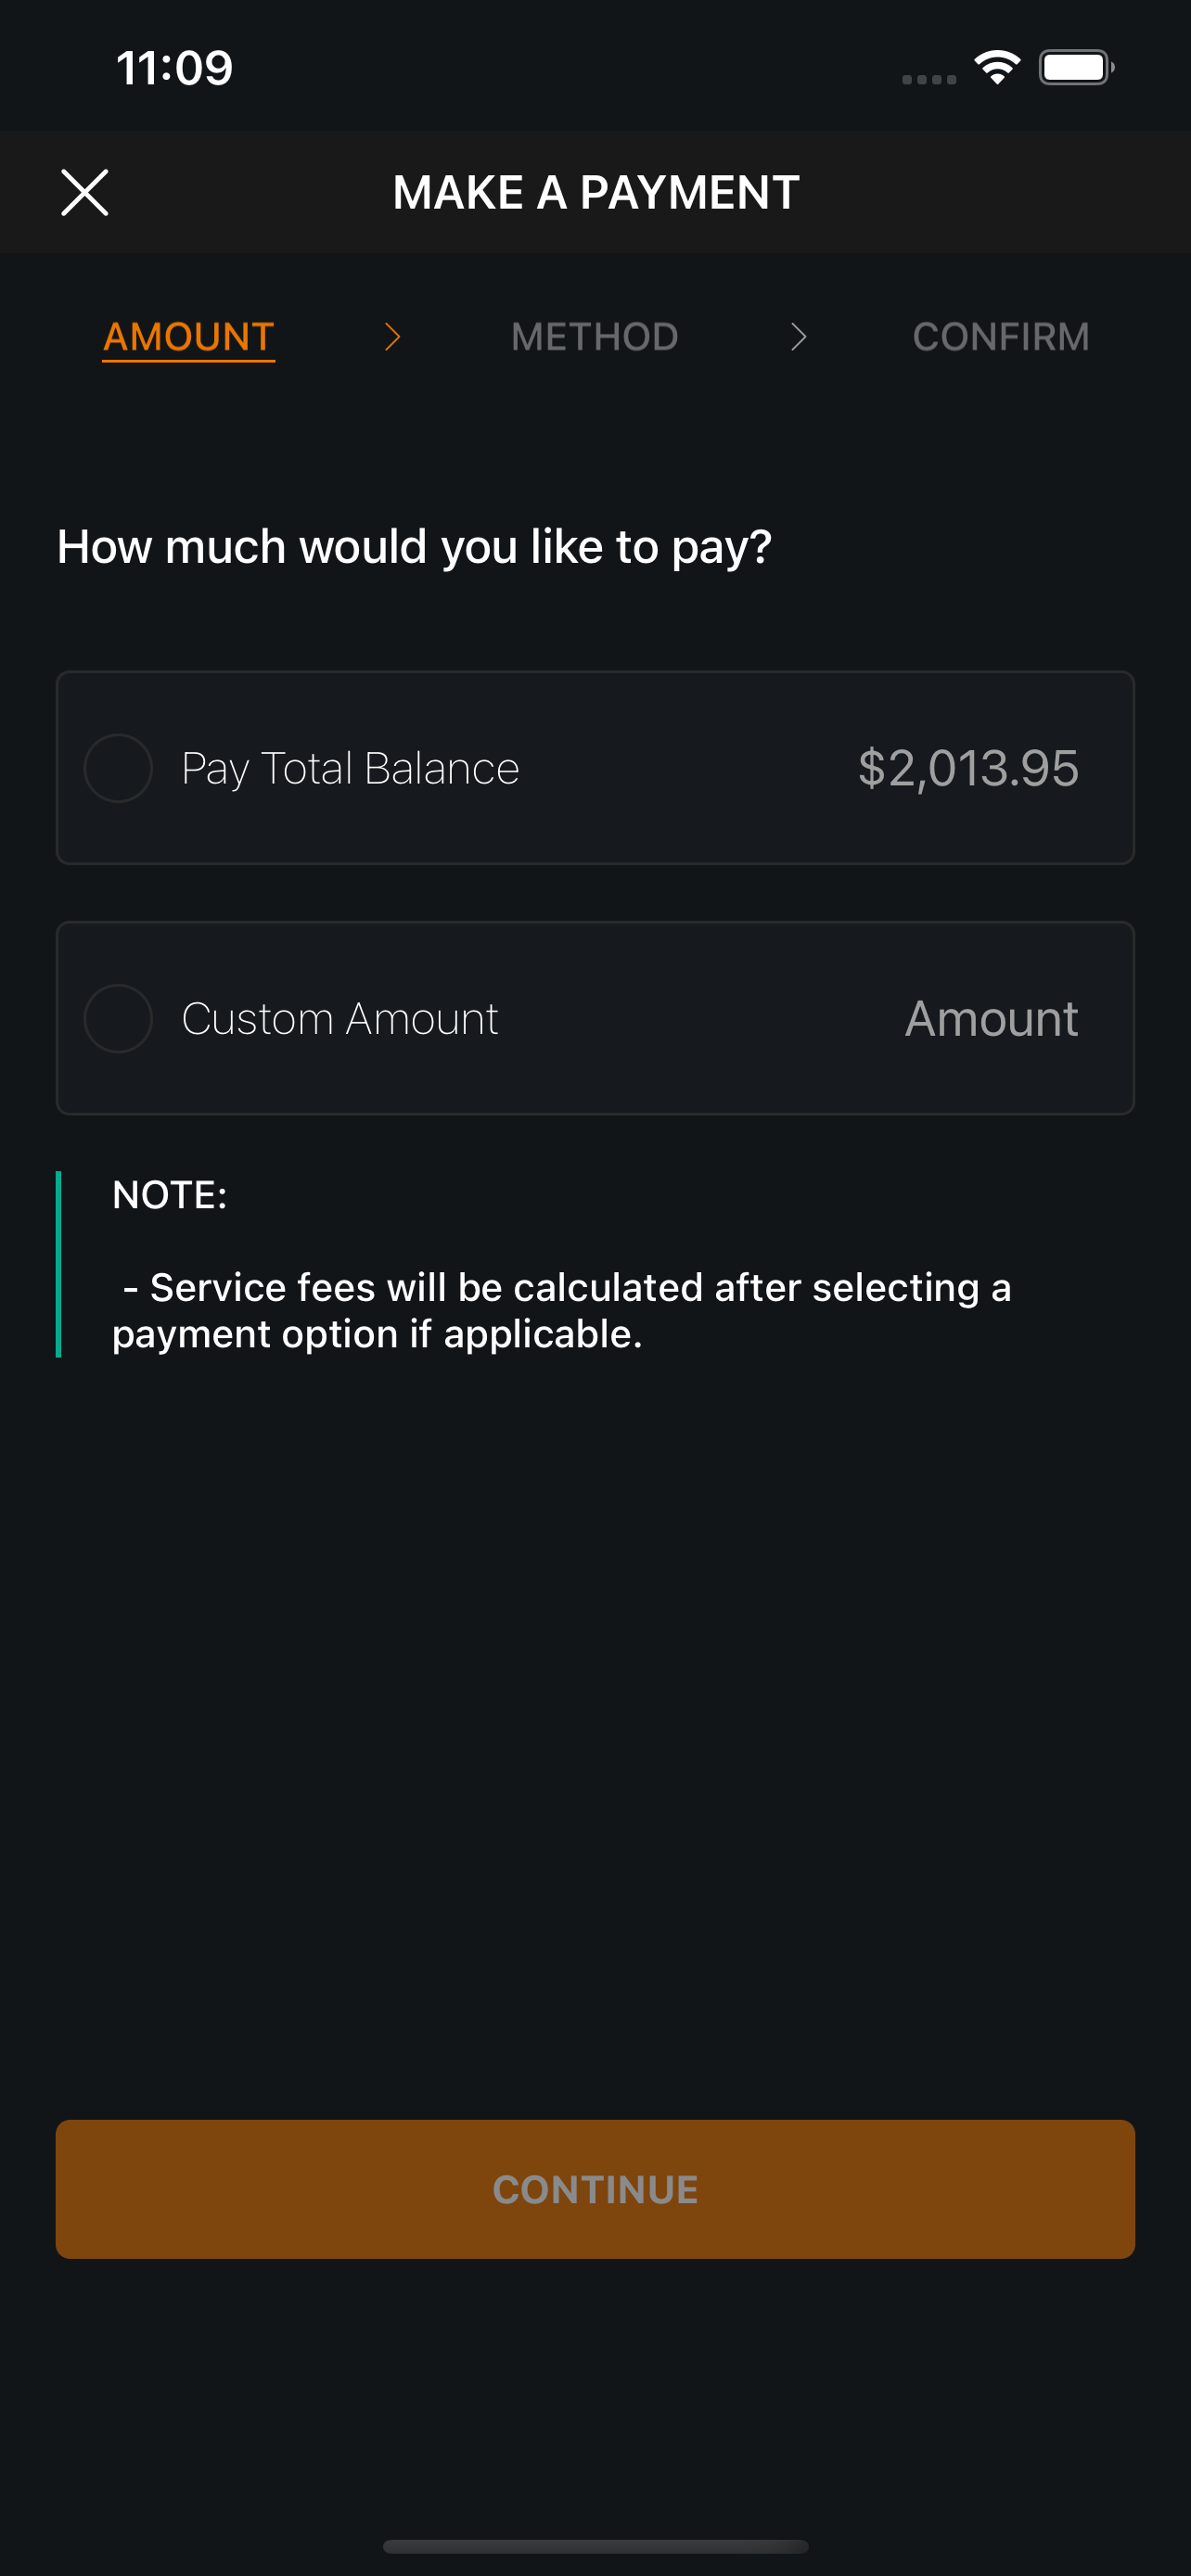
Task: Tap the Custom Amount label
Action: [340, 1019]
